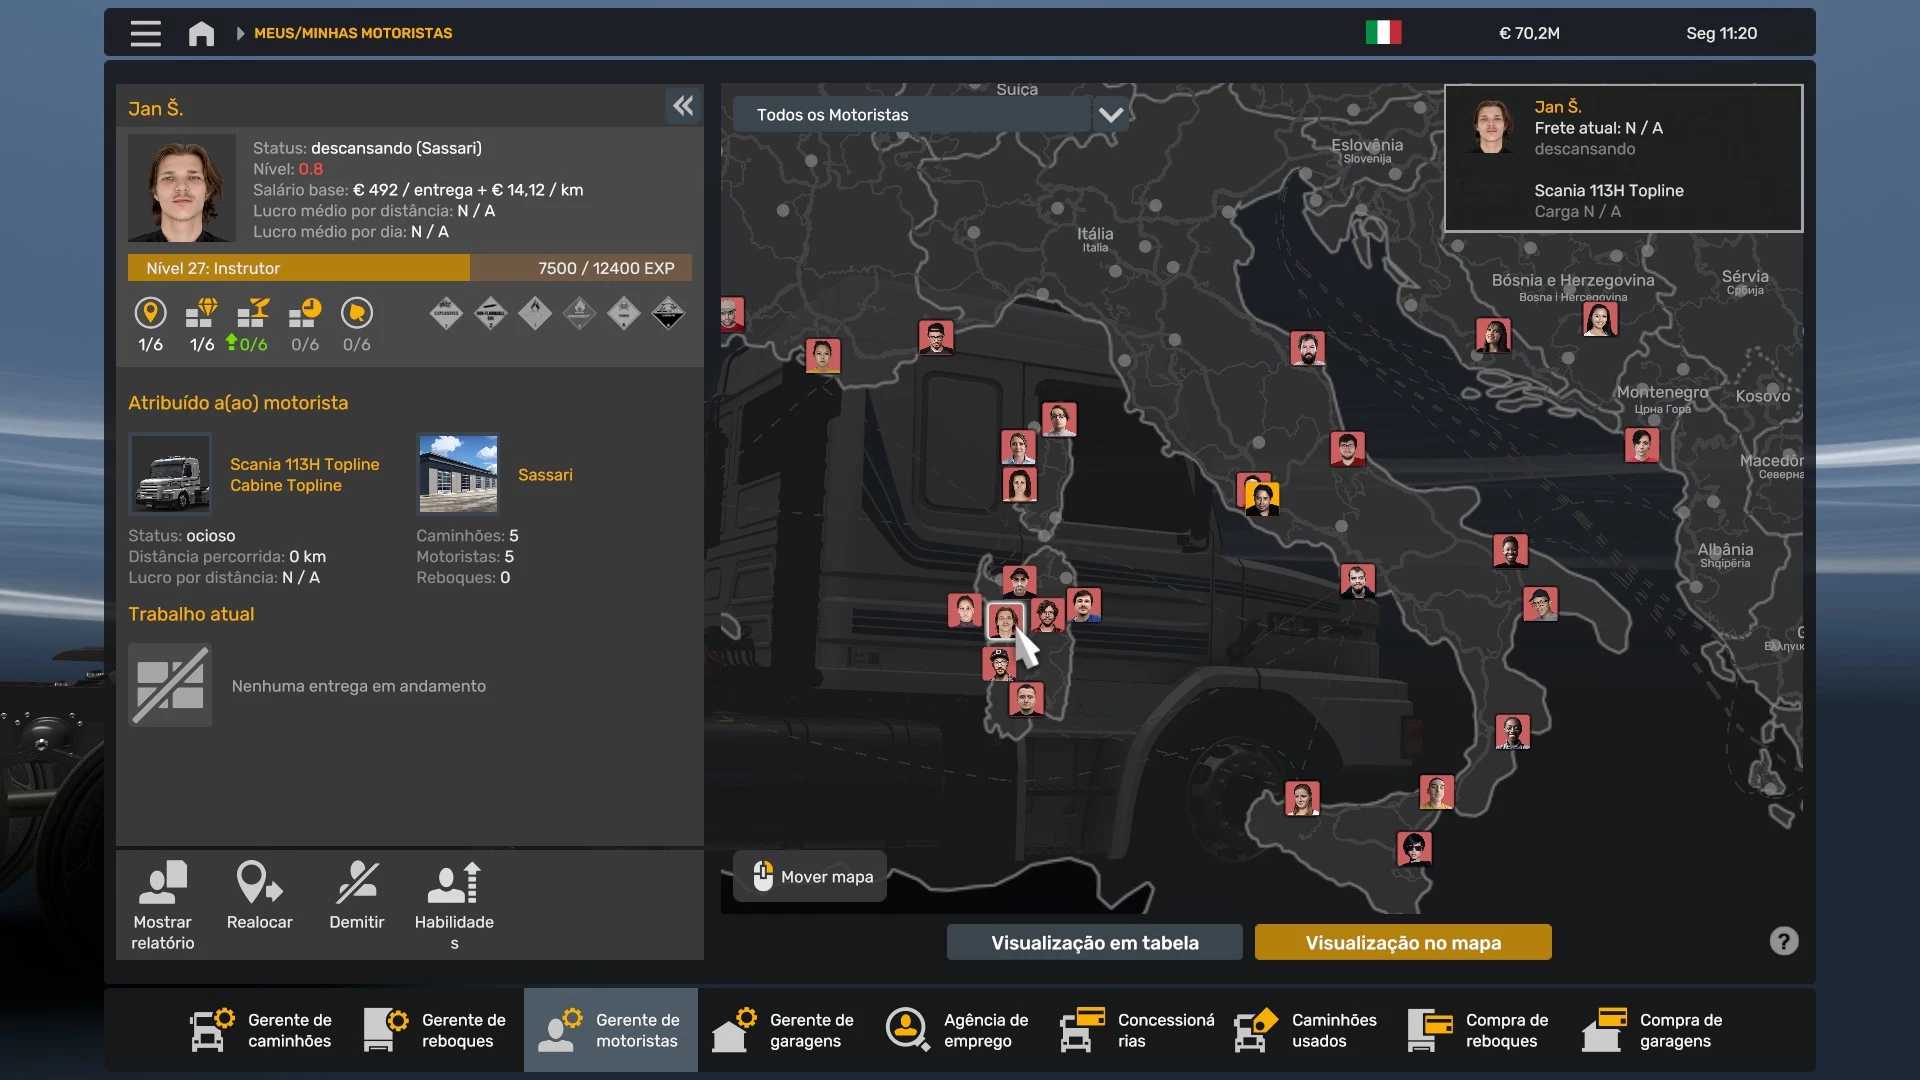1920x1080 pixels.
Task: Open Gerente de caminhões tab
Action: [262, 1030]
